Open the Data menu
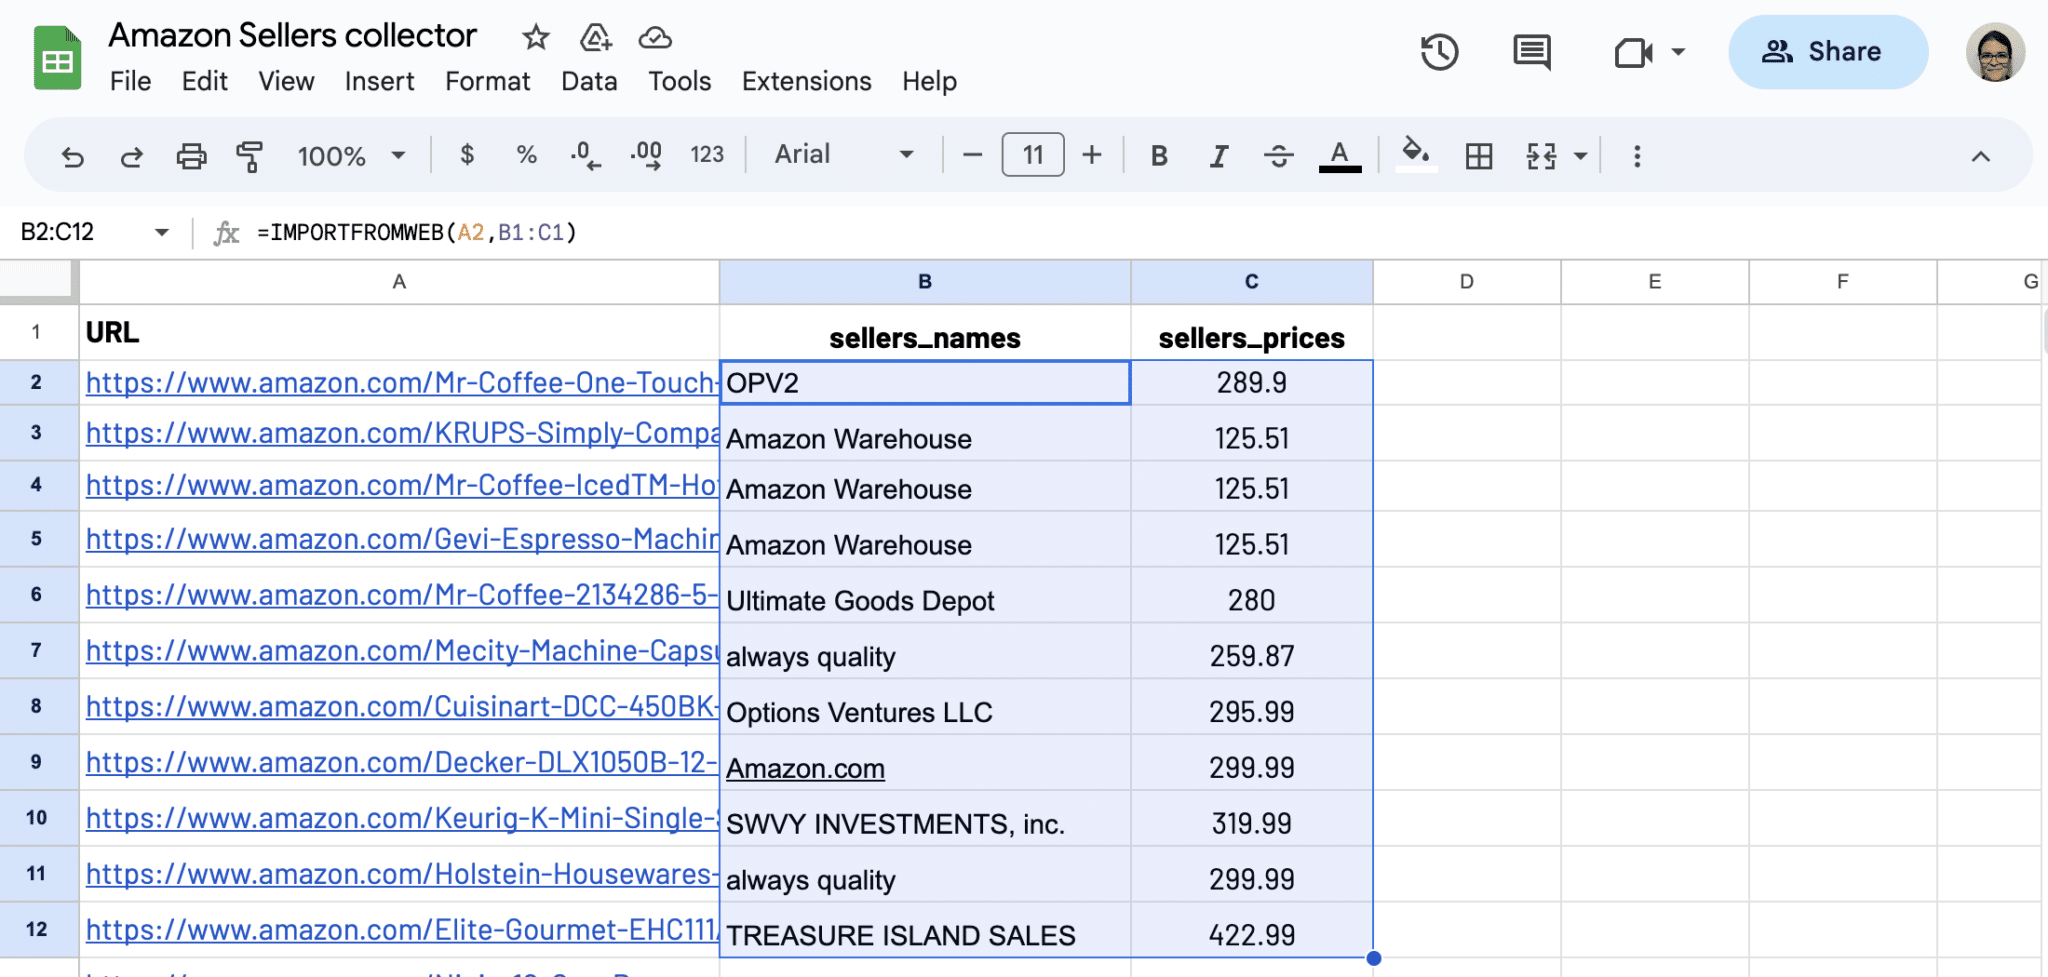This screenshot has width=2048, height=977. tap(589, 81)
